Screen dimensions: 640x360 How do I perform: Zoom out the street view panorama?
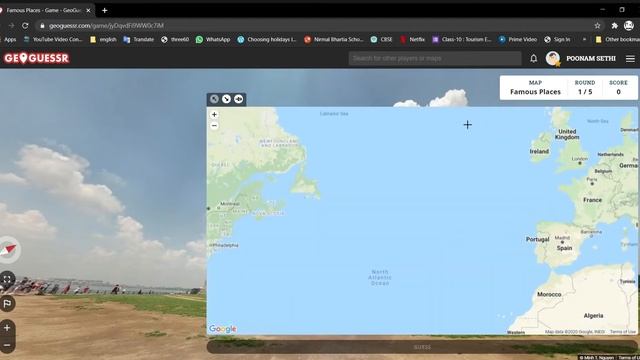click(7, 345)
